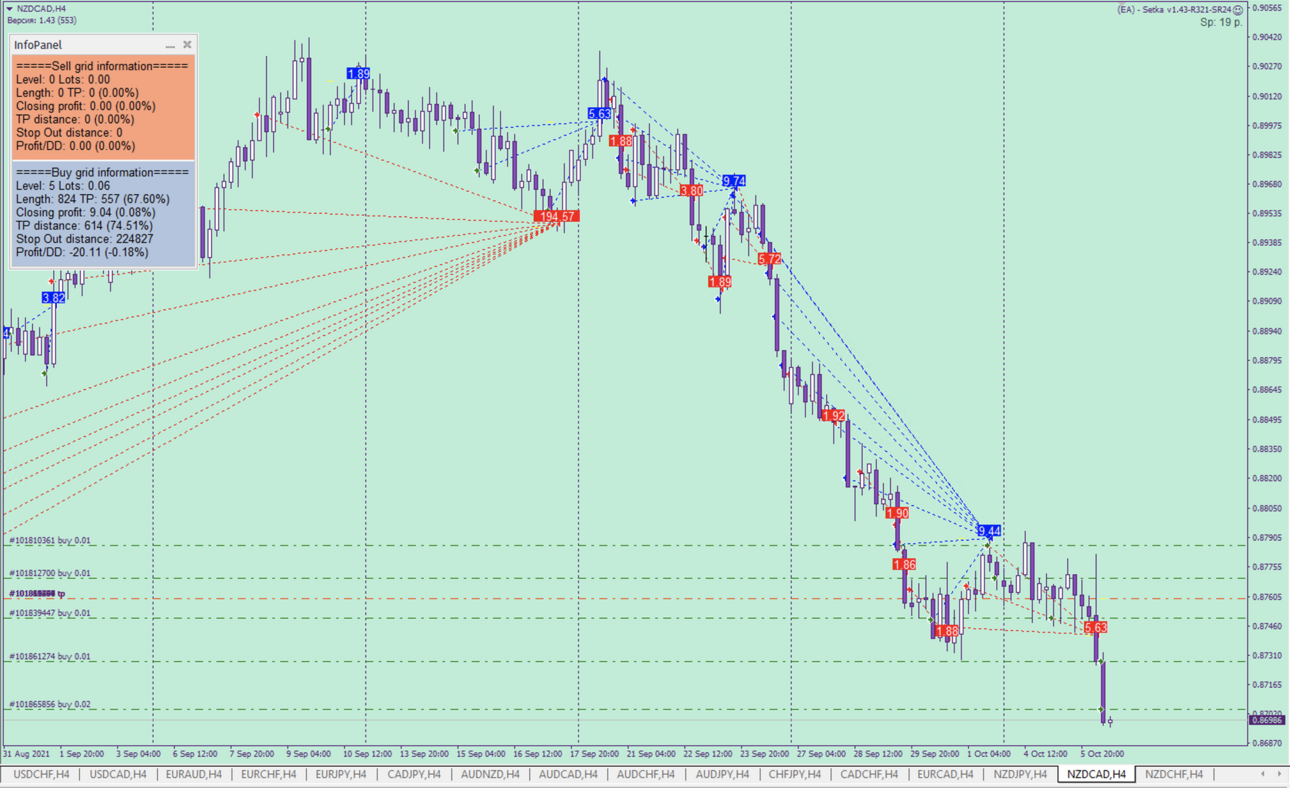This screenshot has height=788, width=1290.
Task: Select order line #101810361 buy 0.01
Action: (x=50, y=540)
